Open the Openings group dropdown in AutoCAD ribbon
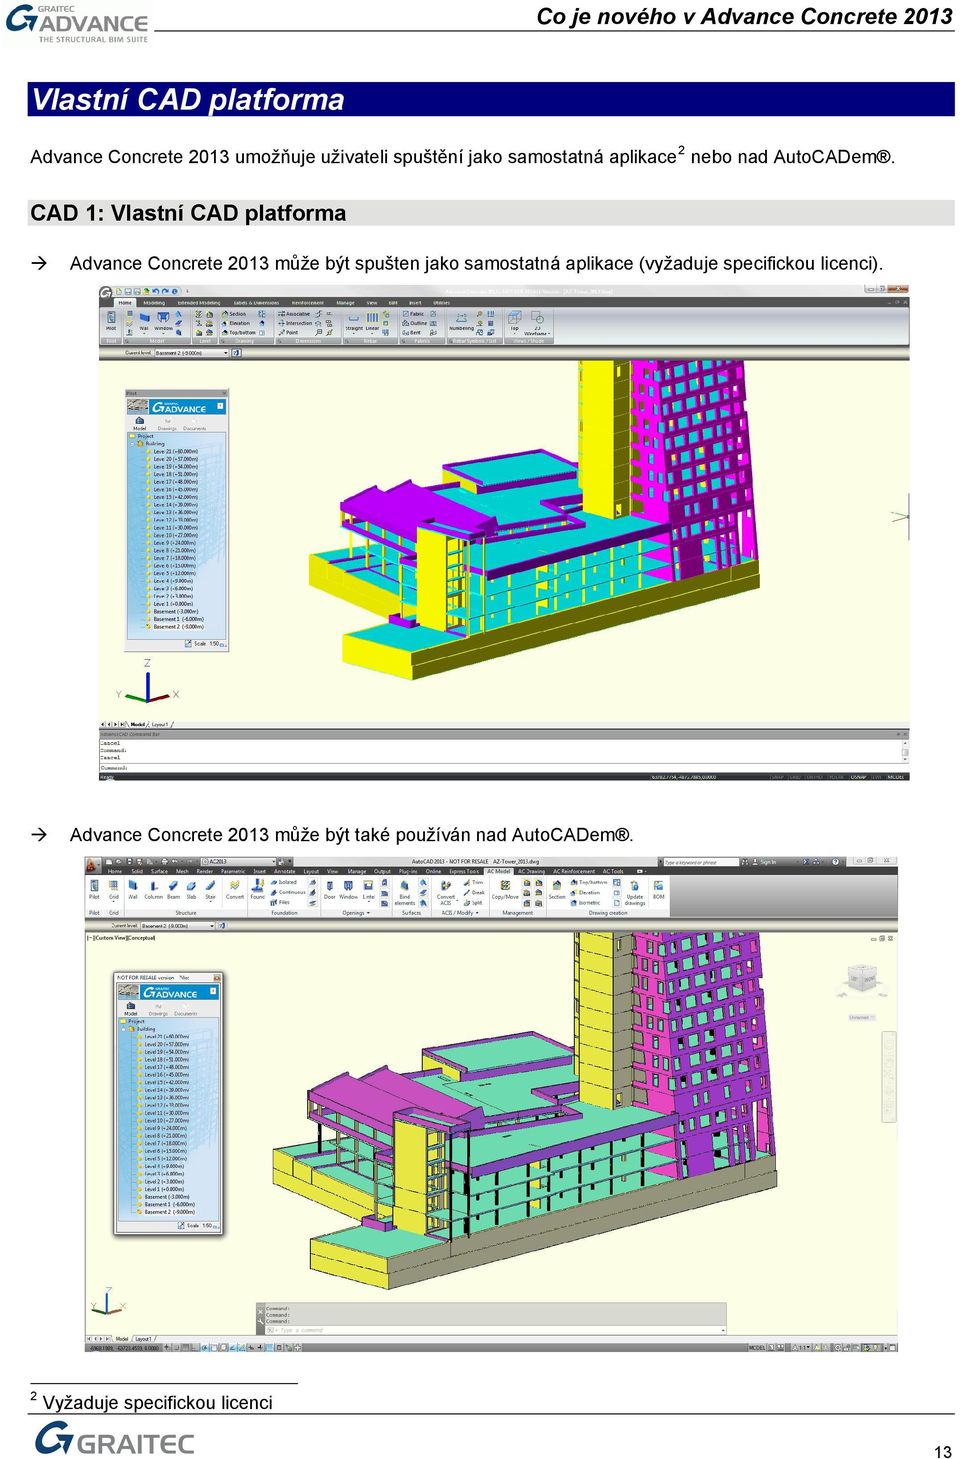The height and width of the screenshot is (1459, 960). click(354, 913)
